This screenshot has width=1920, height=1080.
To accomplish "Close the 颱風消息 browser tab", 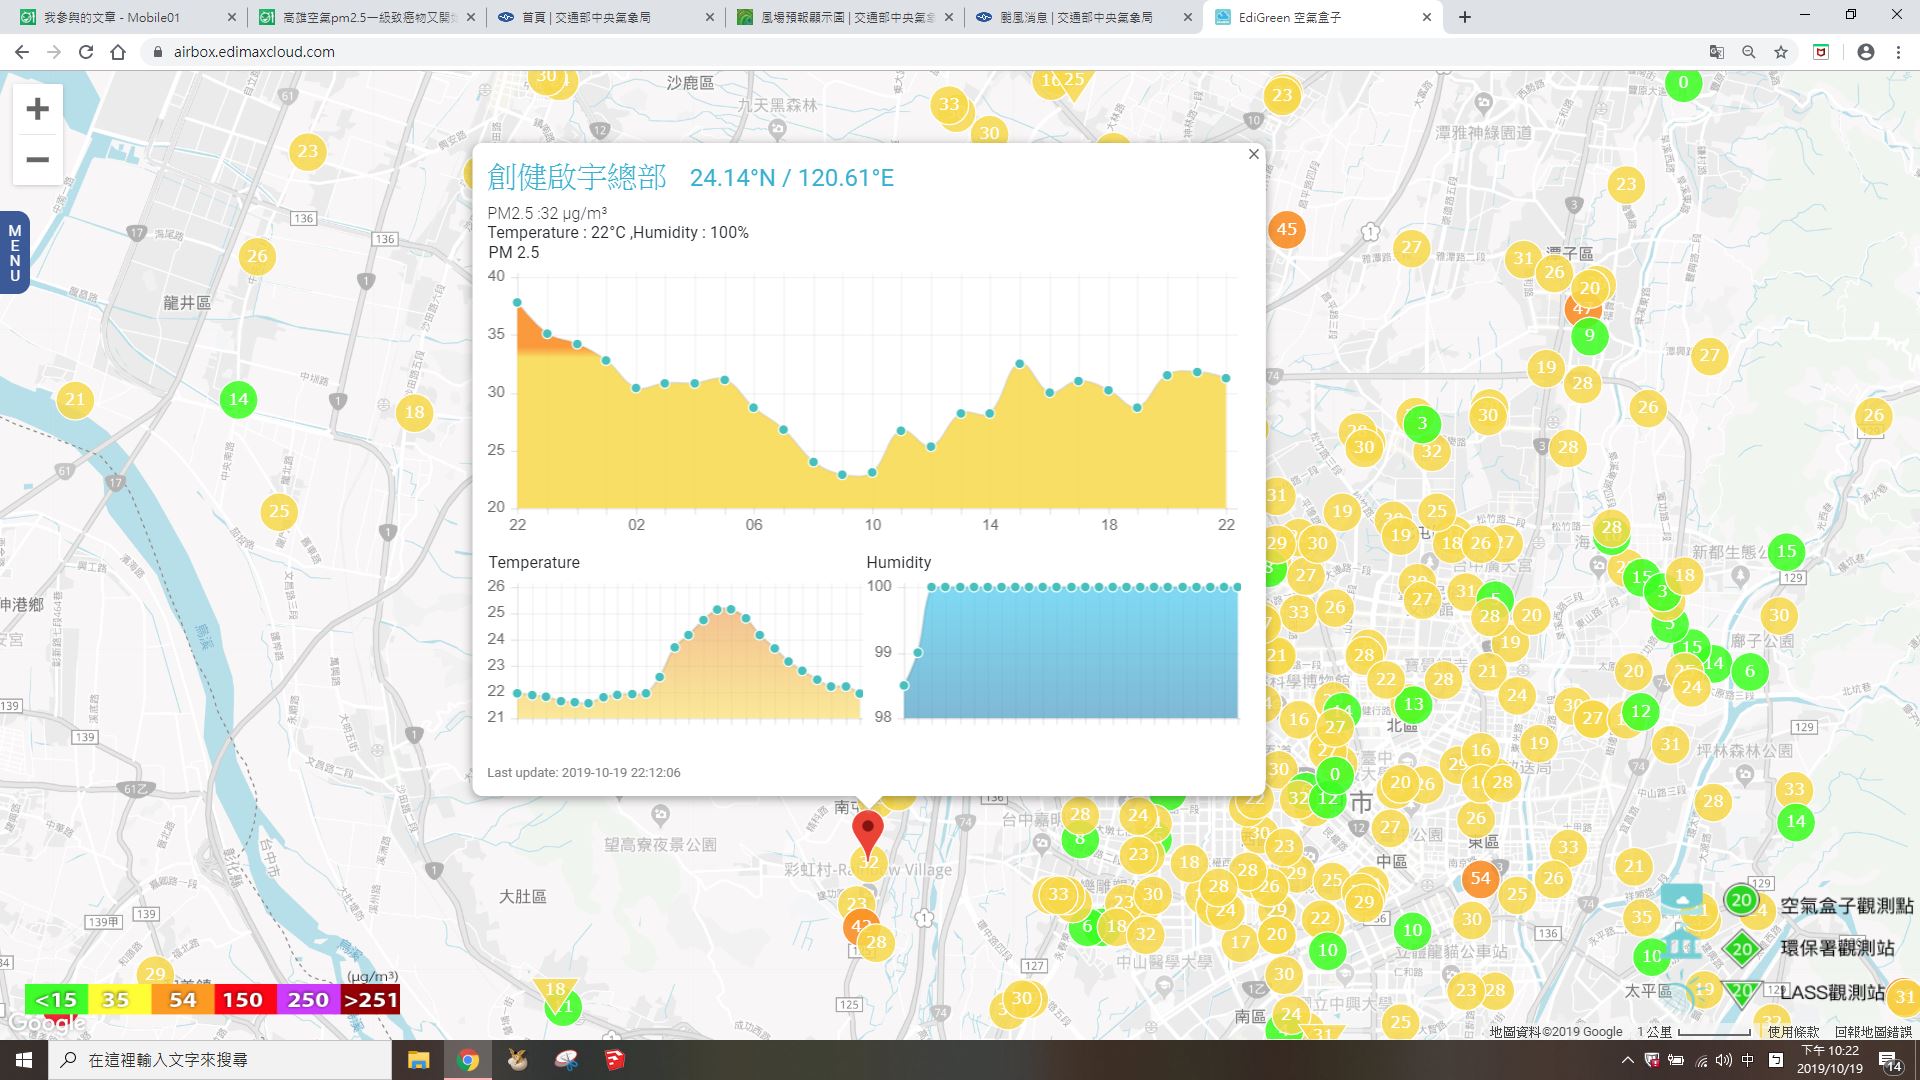I will tap(1188, 17).
